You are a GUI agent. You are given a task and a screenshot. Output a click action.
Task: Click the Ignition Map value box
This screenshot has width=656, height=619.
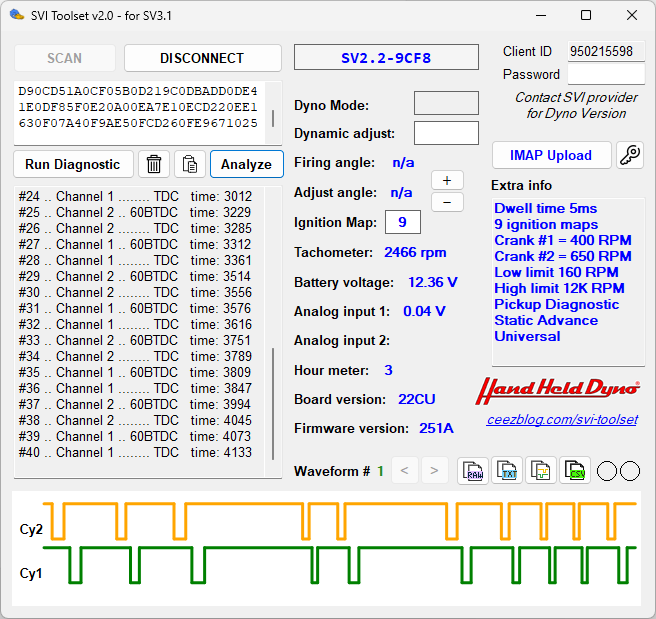(402, 222)
